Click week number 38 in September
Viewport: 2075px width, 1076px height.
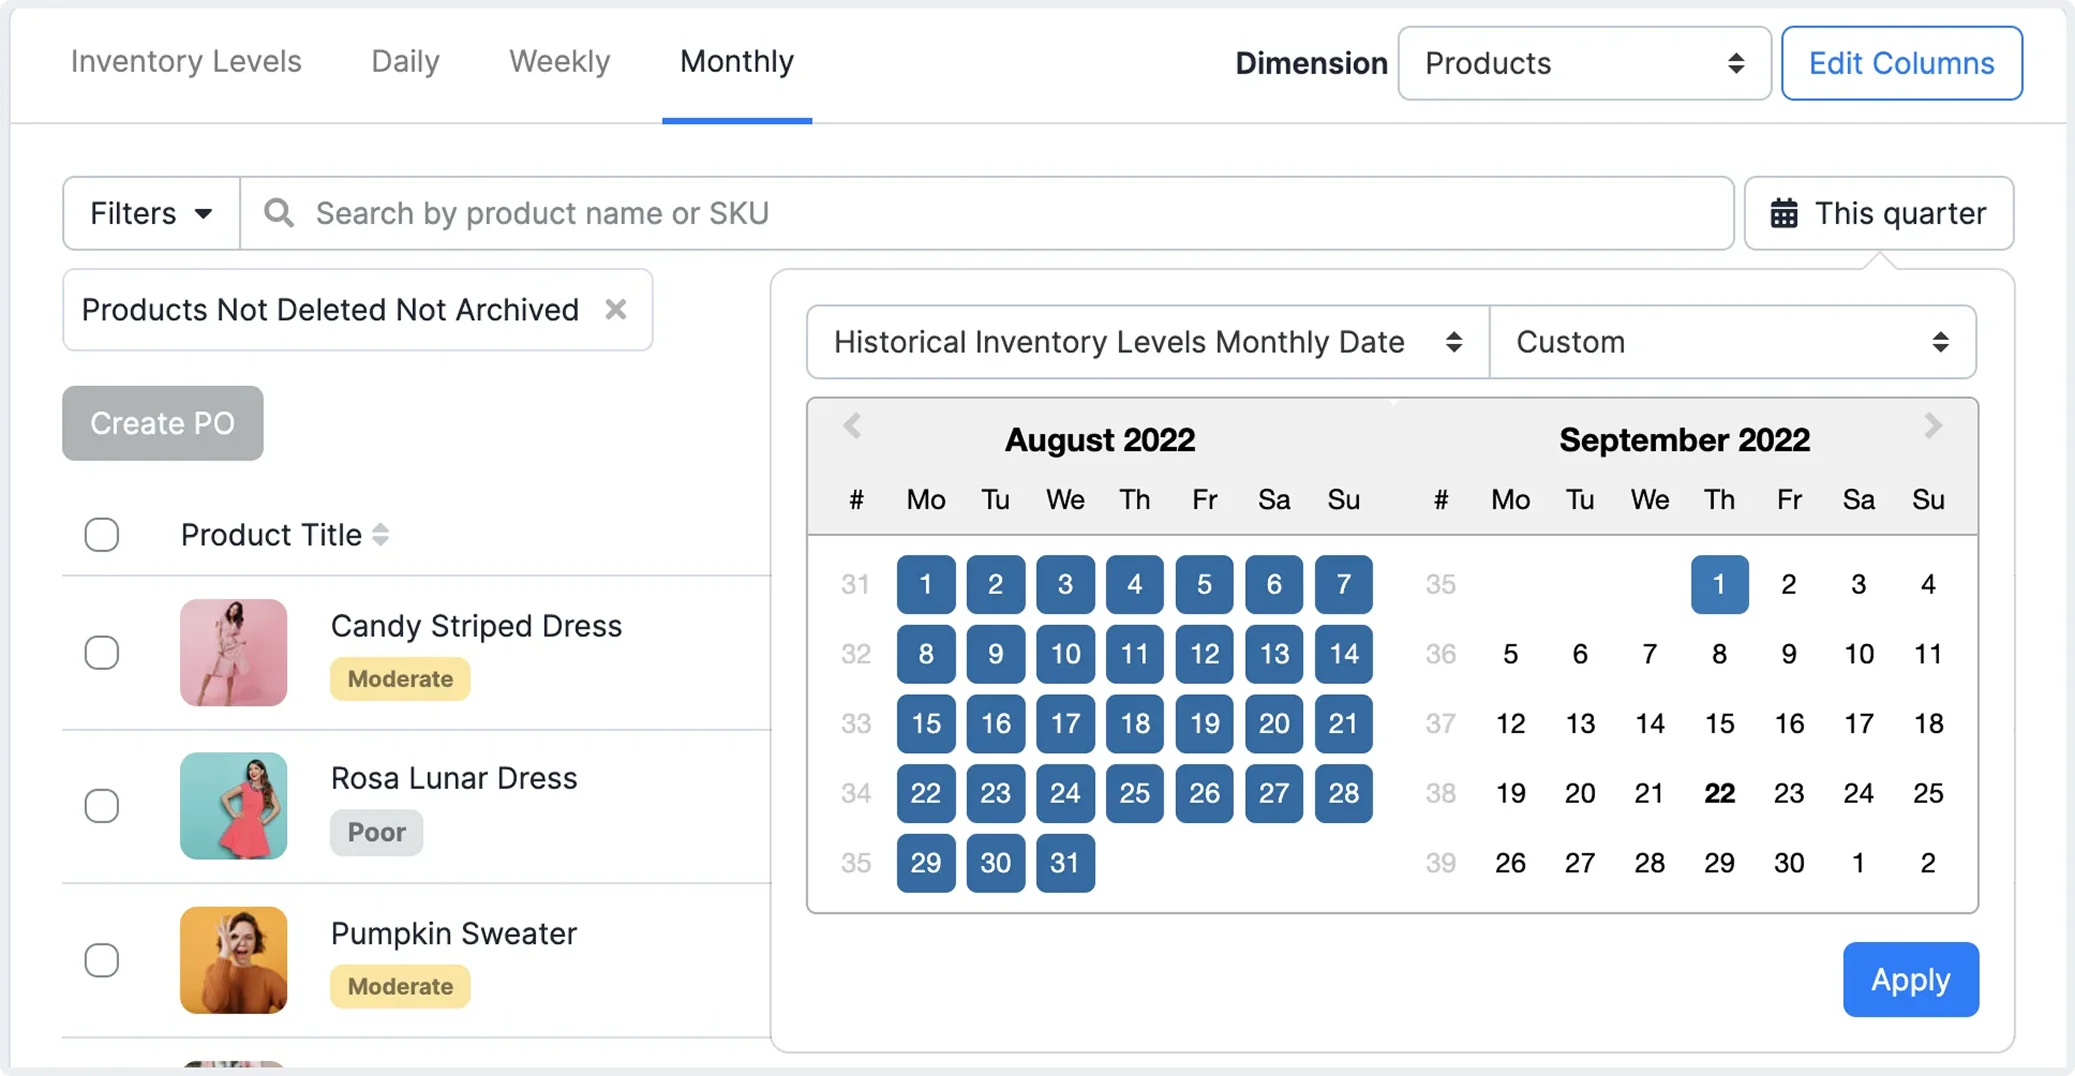(1440, 793)
